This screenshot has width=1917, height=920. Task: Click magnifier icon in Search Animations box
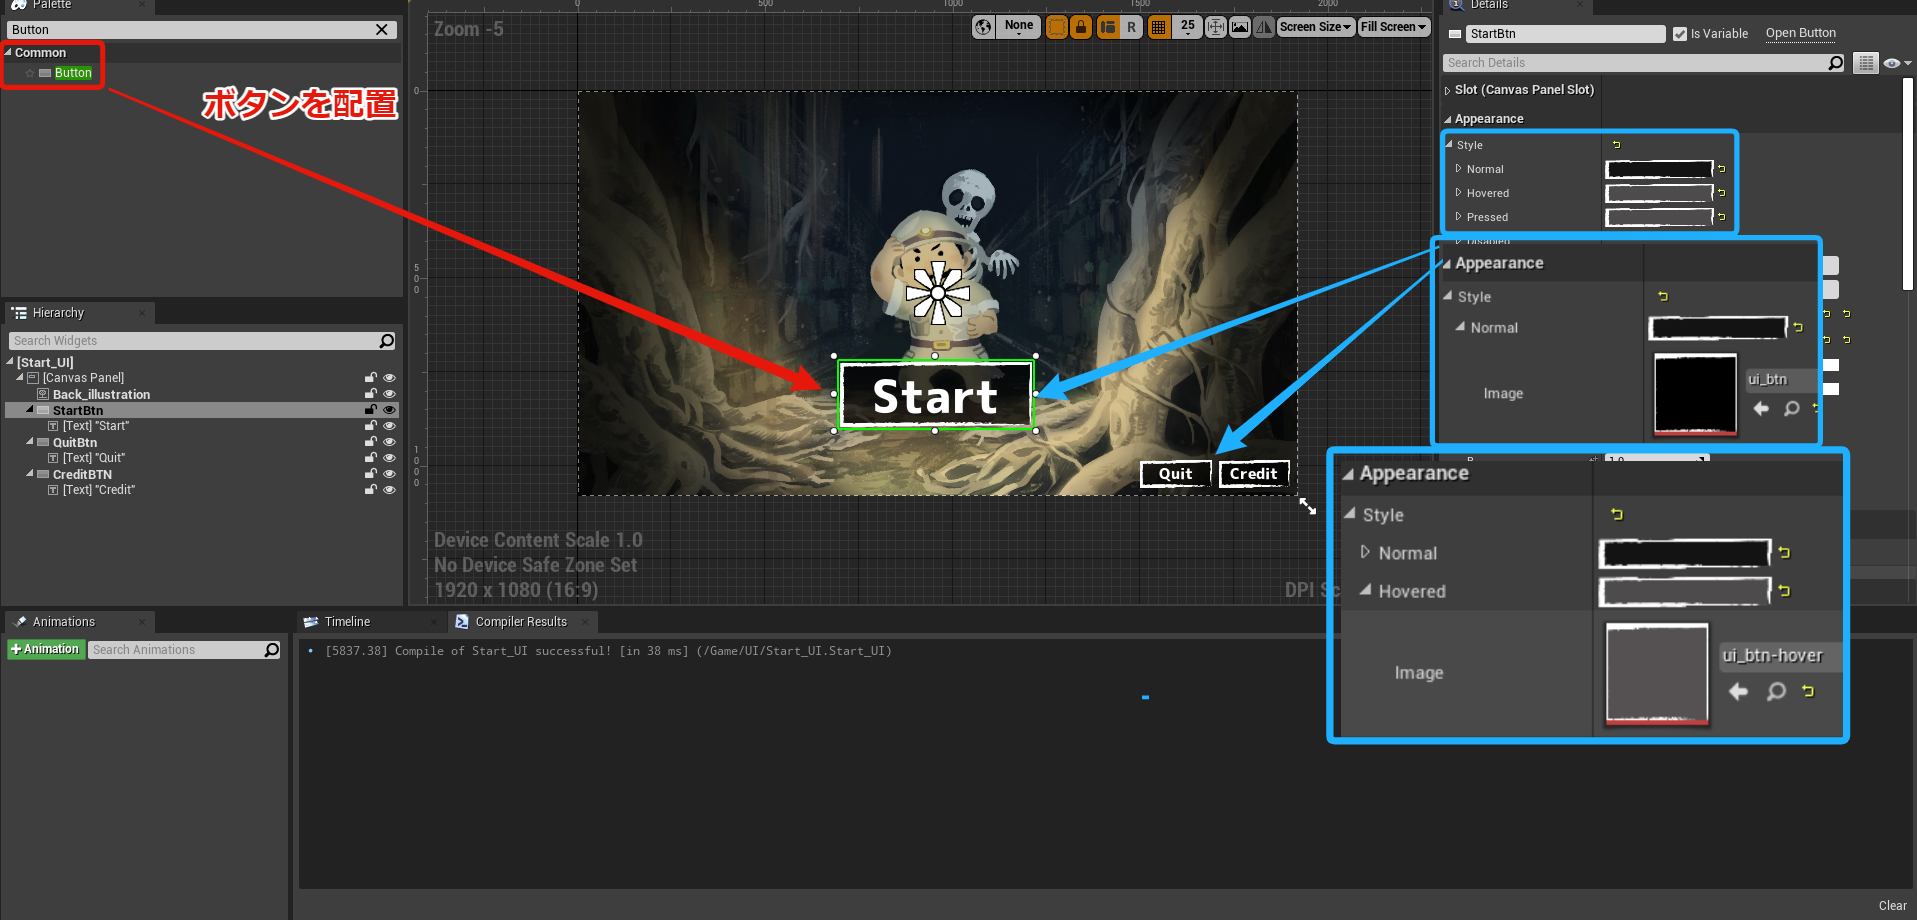coord(272,650)
